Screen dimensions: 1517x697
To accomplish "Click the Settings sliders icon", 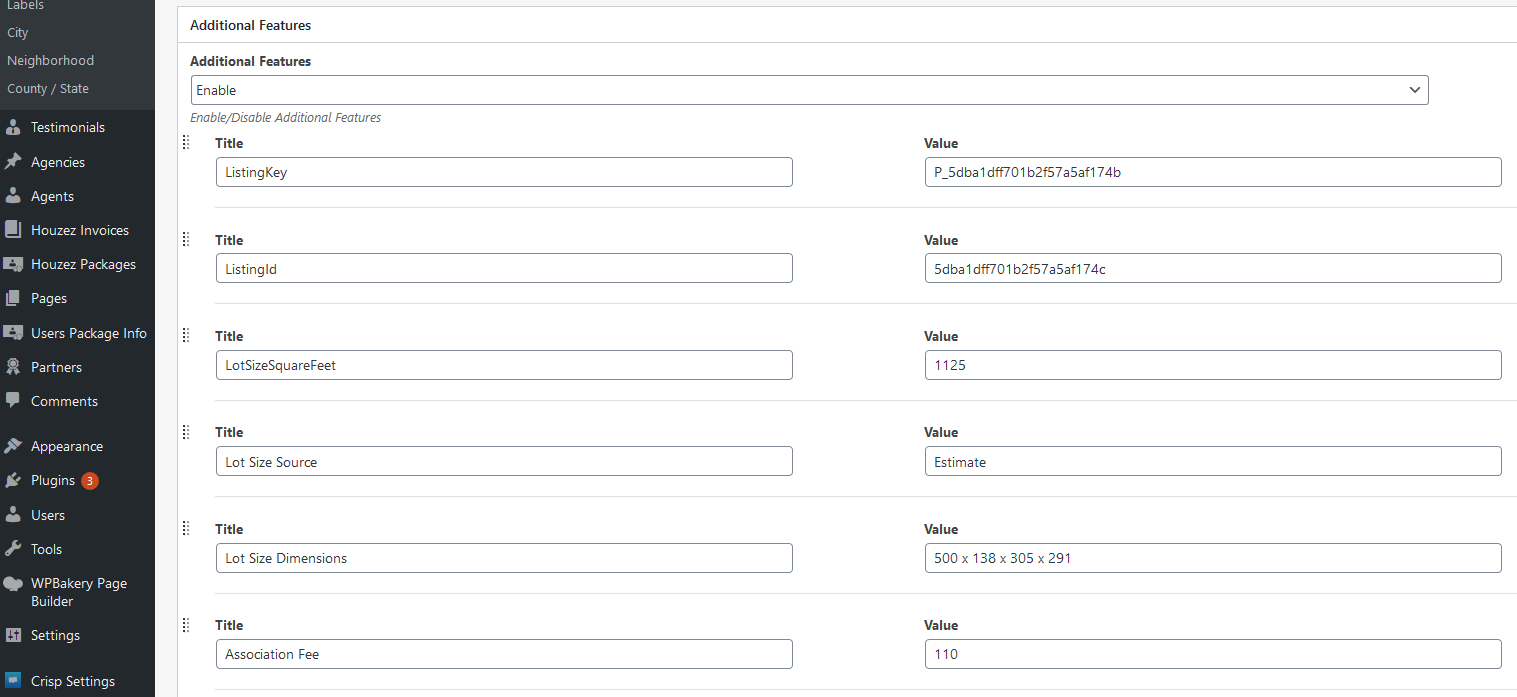I will [13, 635].
